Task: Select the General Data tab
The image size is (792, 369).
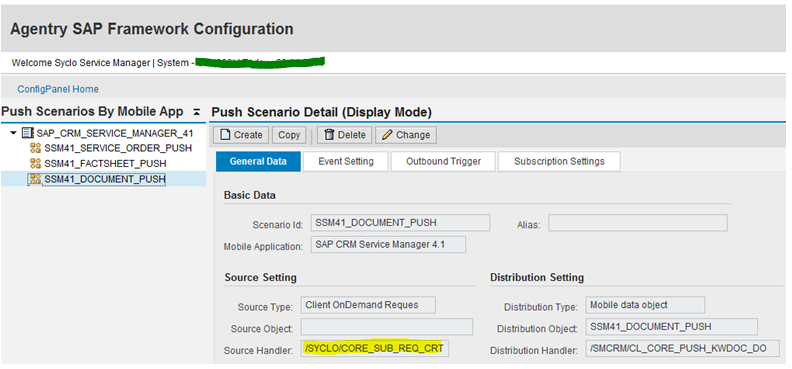Action: pos(258,162)
